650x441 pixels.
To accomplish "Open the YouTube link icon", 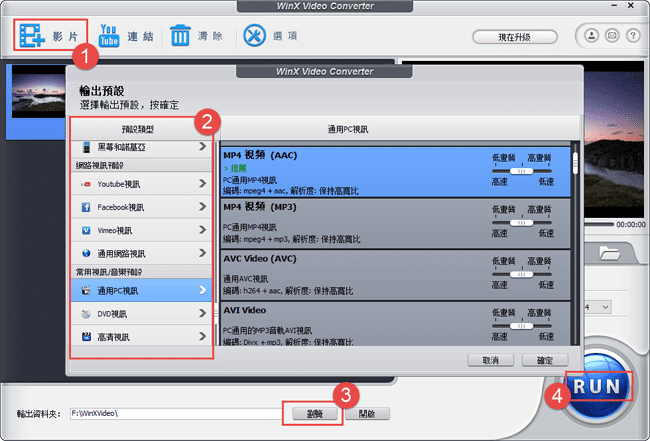I will (109, 35).
